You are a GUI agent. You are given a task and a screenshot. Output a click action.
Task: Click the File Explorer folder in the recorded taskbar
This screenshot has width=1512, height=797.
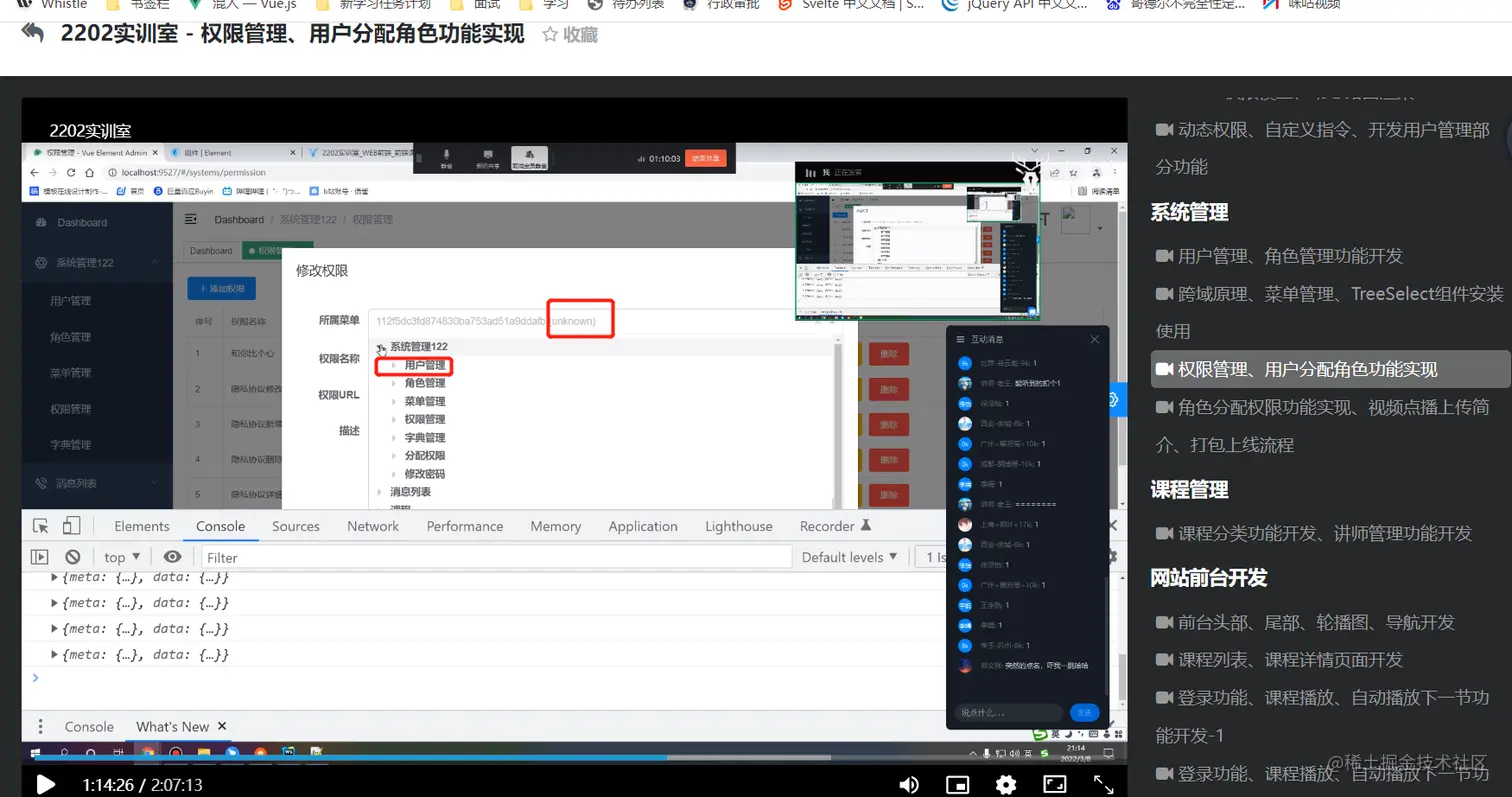204,752
